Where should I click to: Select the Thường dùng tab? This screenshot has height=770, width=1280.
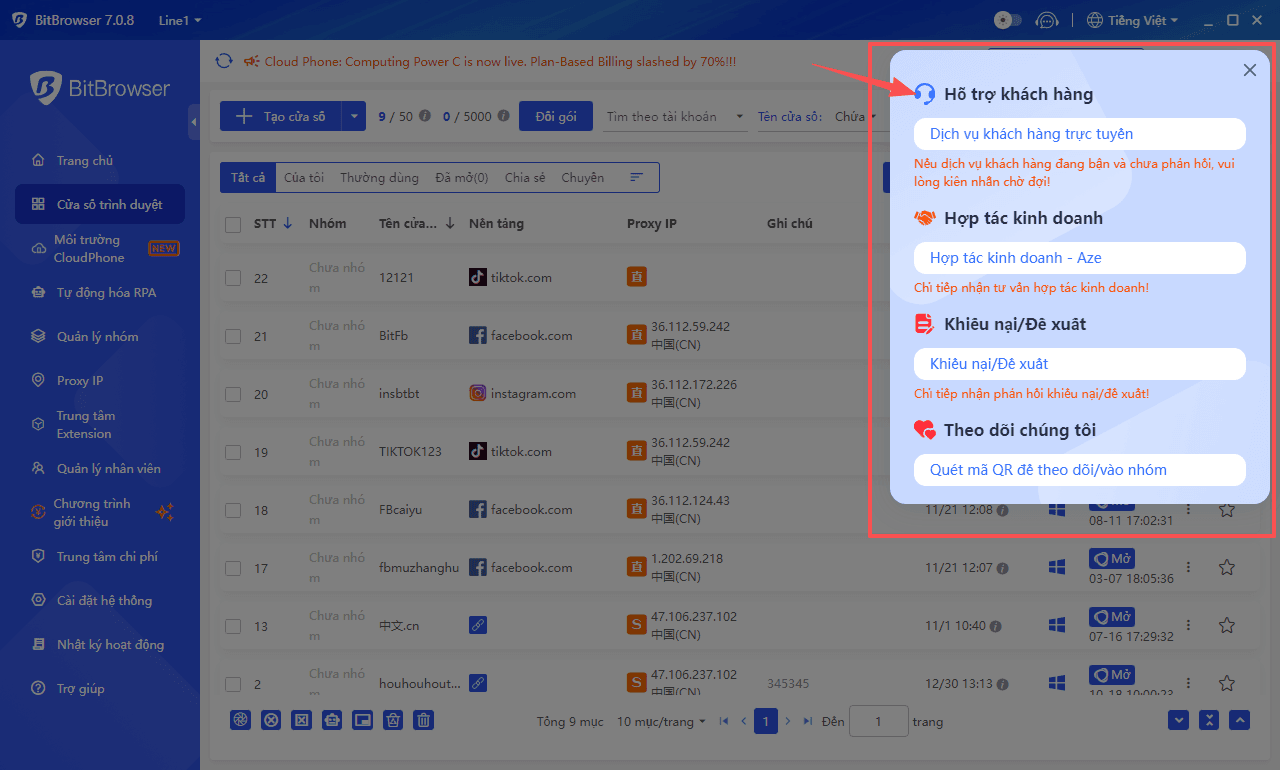point(379,177)
